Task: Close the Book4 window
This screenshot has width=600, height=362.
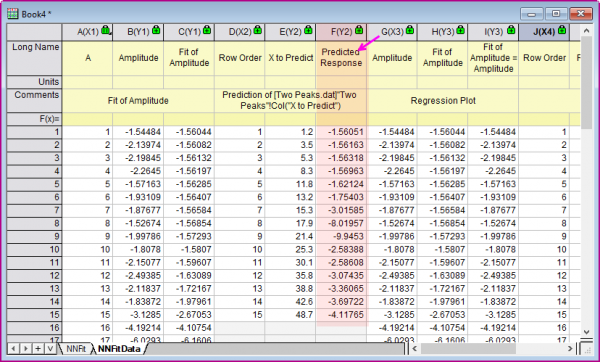Action: [581, 14]
